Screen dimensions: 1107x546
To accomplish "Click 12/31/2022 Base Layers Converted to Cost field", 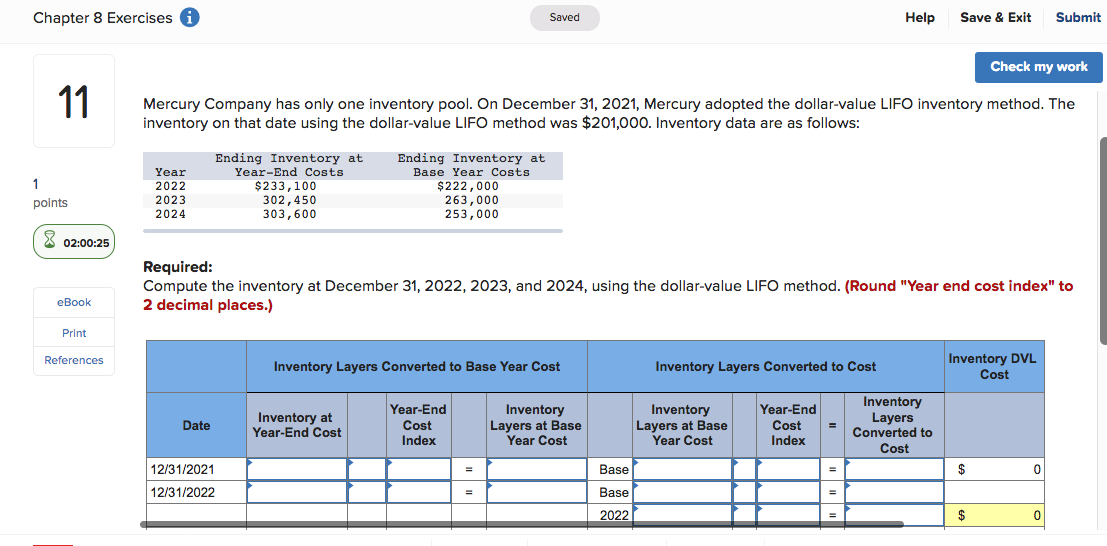I will 894,492.
